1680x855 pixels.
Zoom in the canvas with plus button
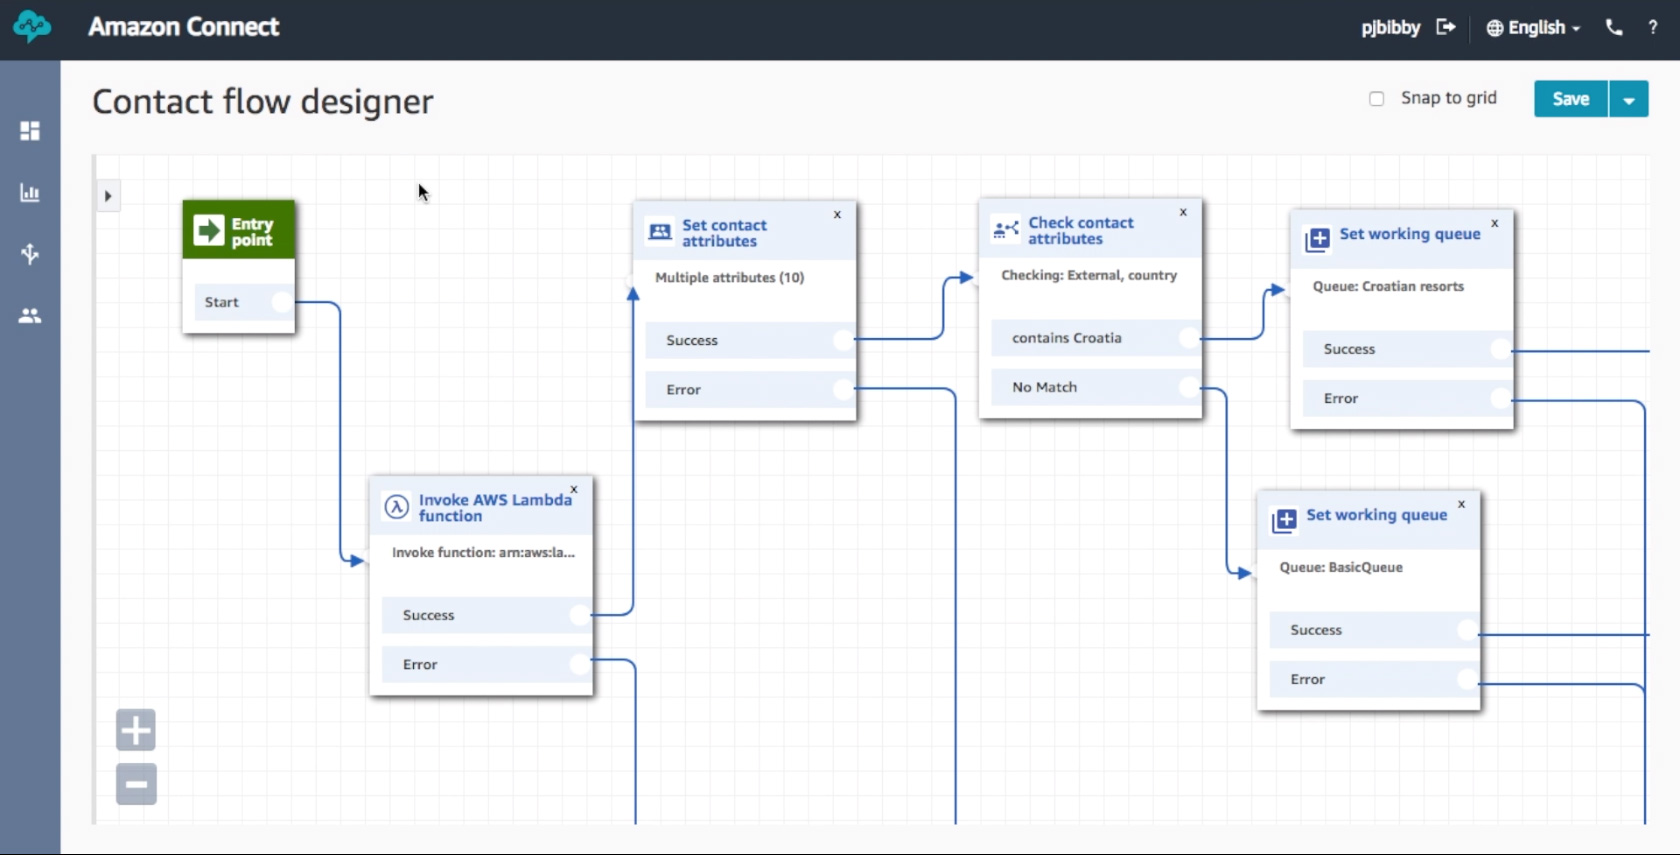(x=136, y=730)
